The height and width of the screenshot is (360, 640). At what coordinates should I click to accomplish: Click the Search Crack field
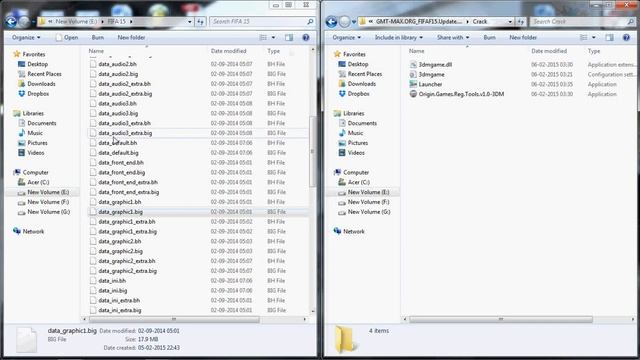click(583, 22)
